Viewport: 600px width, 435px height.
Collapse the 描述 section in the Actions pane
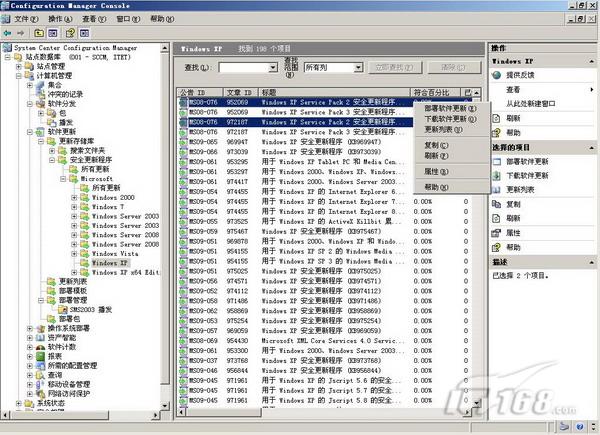[x=592, y=262]
